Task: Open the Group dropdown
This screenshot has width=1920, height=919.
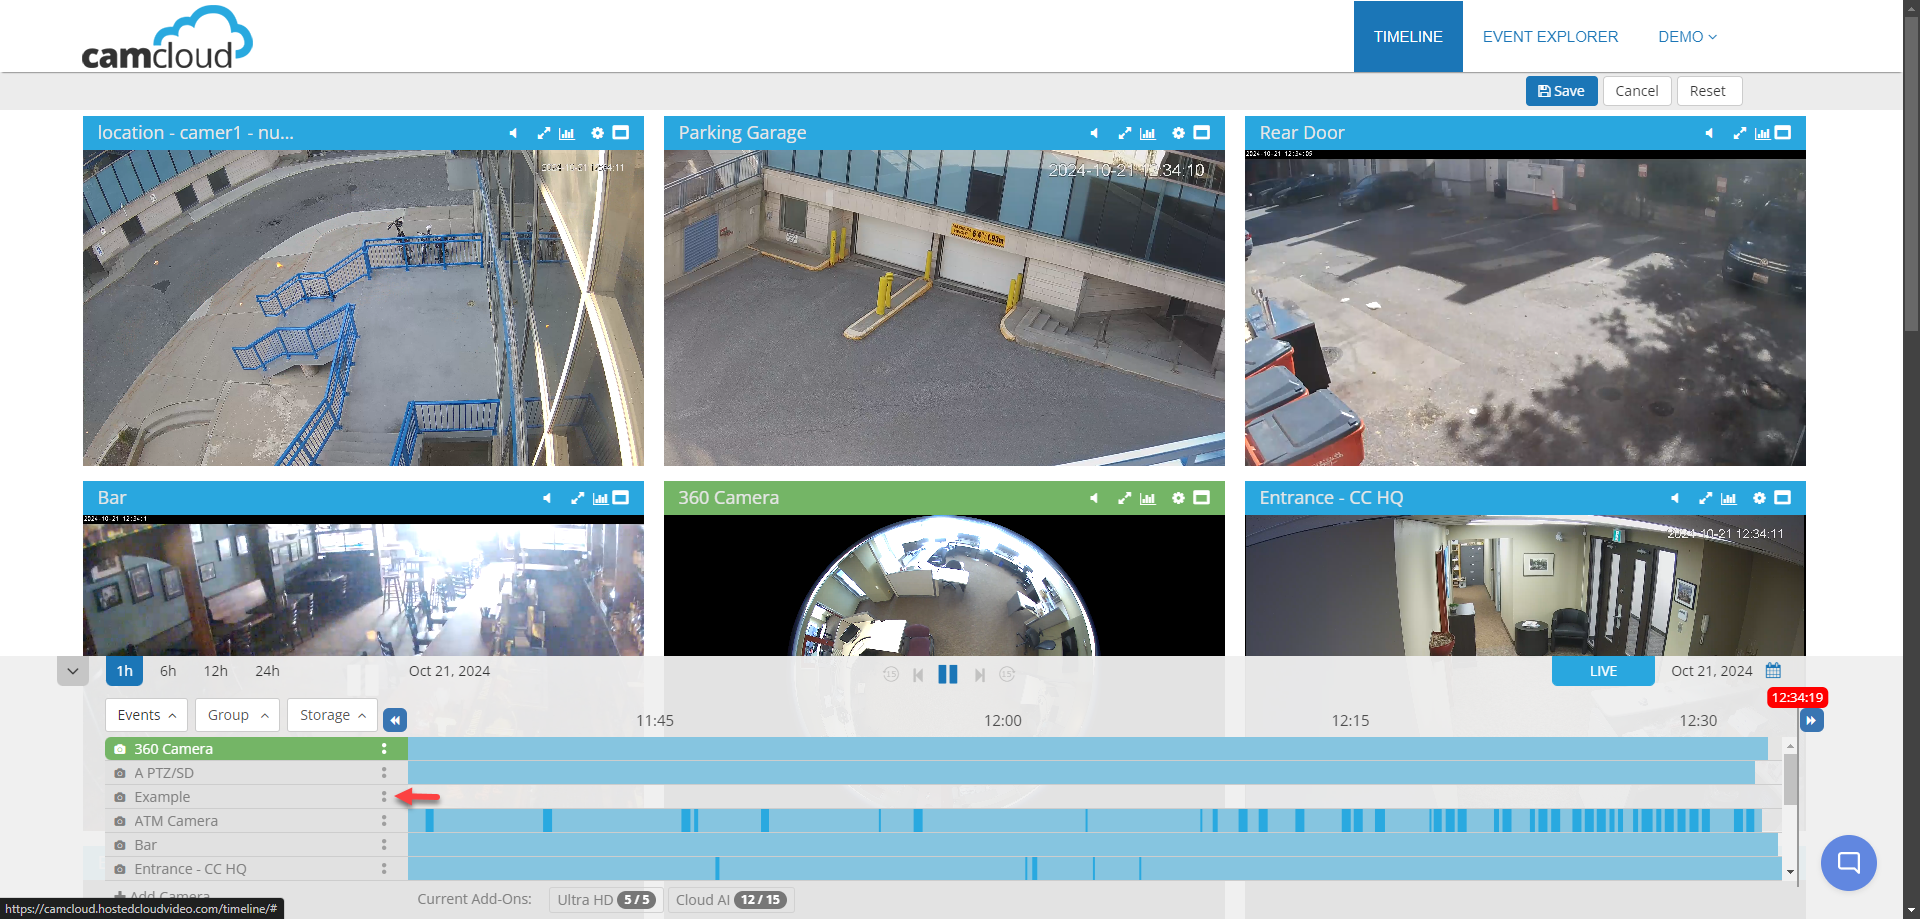Action: 237,715
